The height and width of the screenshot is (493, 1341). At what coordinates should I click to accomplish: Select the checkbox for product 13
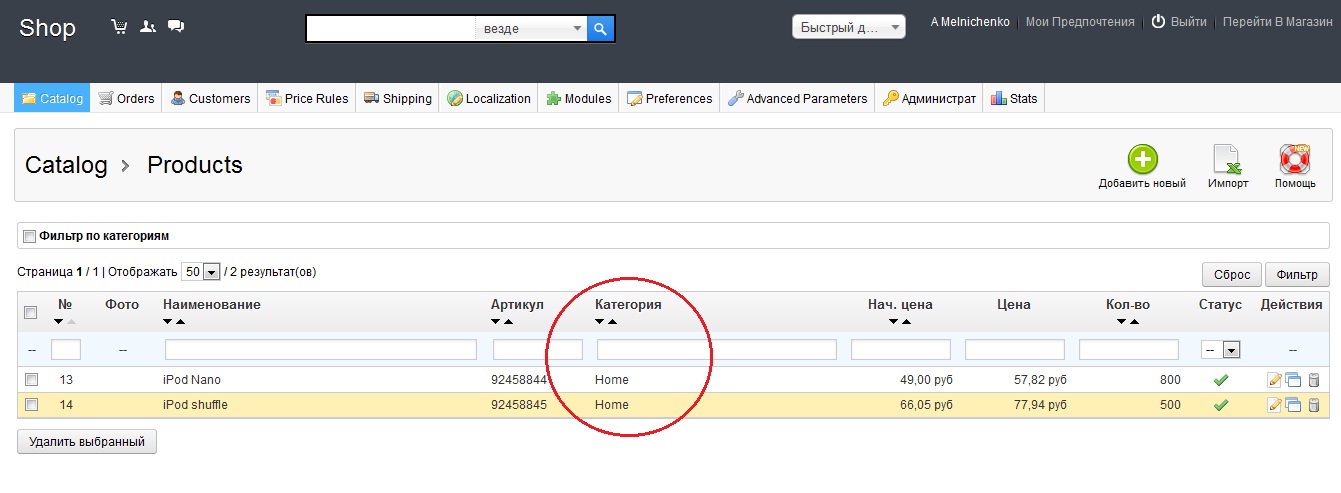click(31, 380)
